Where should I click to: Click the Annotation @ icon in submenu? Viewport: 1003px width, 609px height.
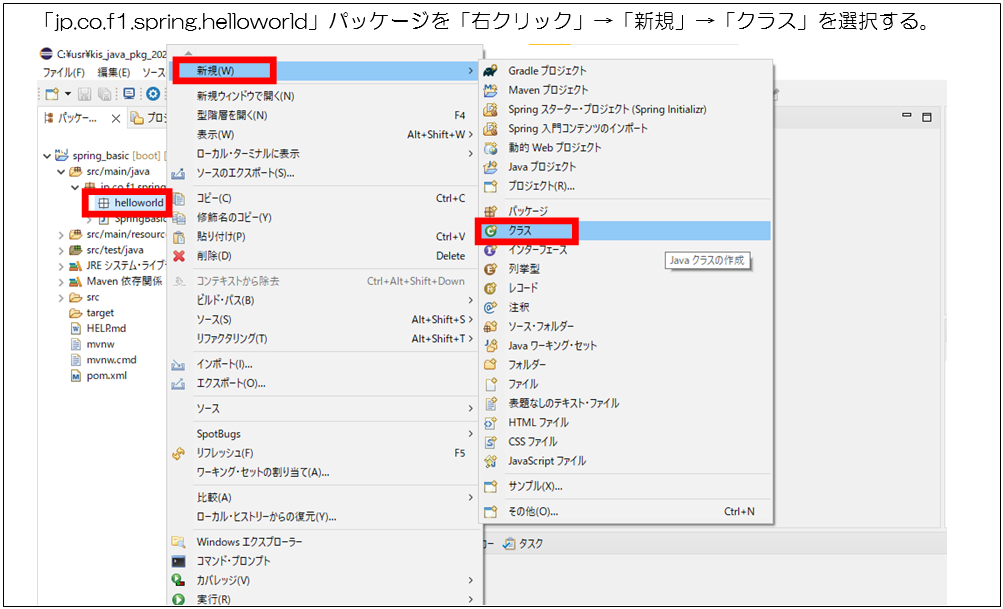(x=491, y=307)
